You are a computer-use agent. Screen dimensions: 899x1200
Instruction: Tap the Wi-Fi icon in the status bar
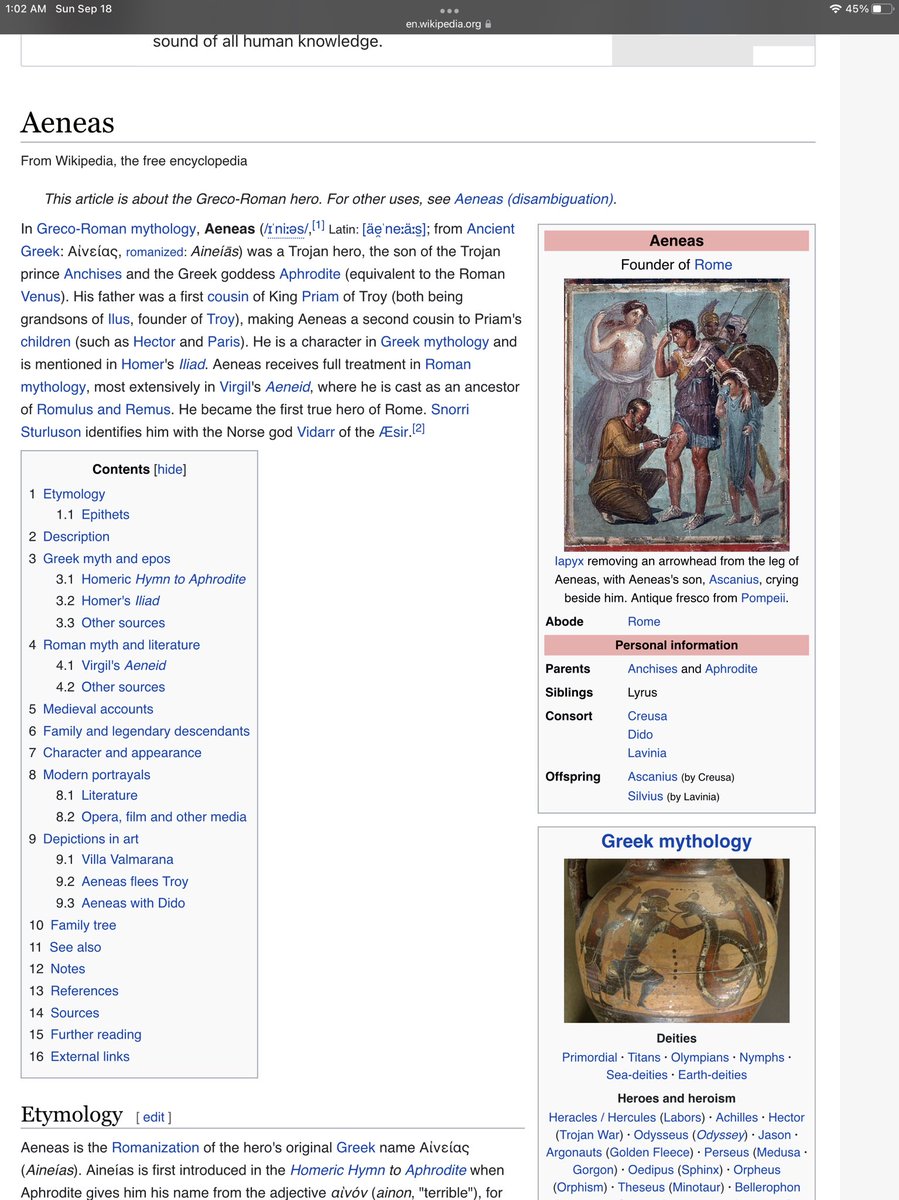pyautogui.click(x=837, y=9)
